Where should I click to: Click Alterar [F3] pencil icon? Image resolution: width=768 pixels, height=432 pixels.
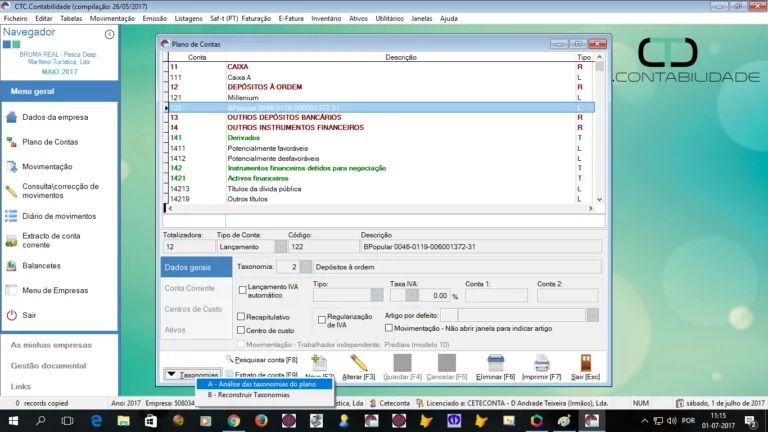click(x=359, y=363)
